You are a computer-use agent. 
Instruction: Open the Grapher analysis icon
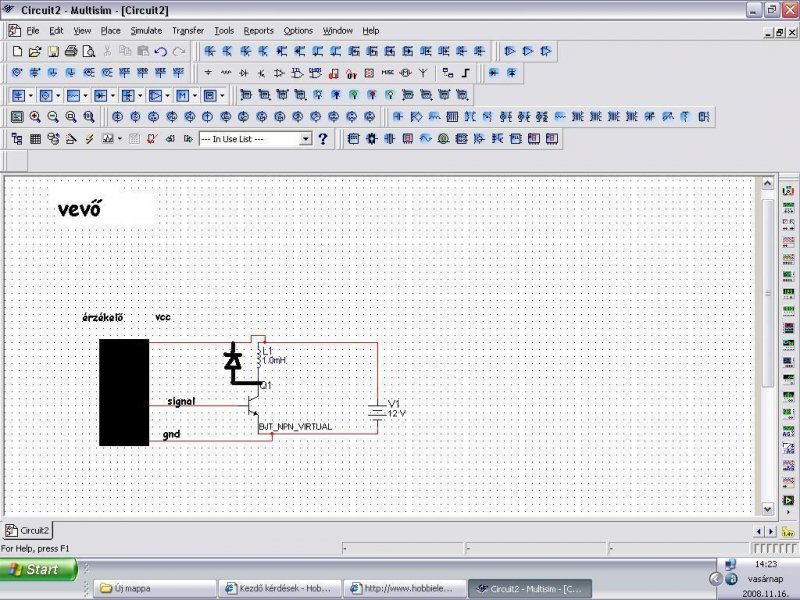107,139
